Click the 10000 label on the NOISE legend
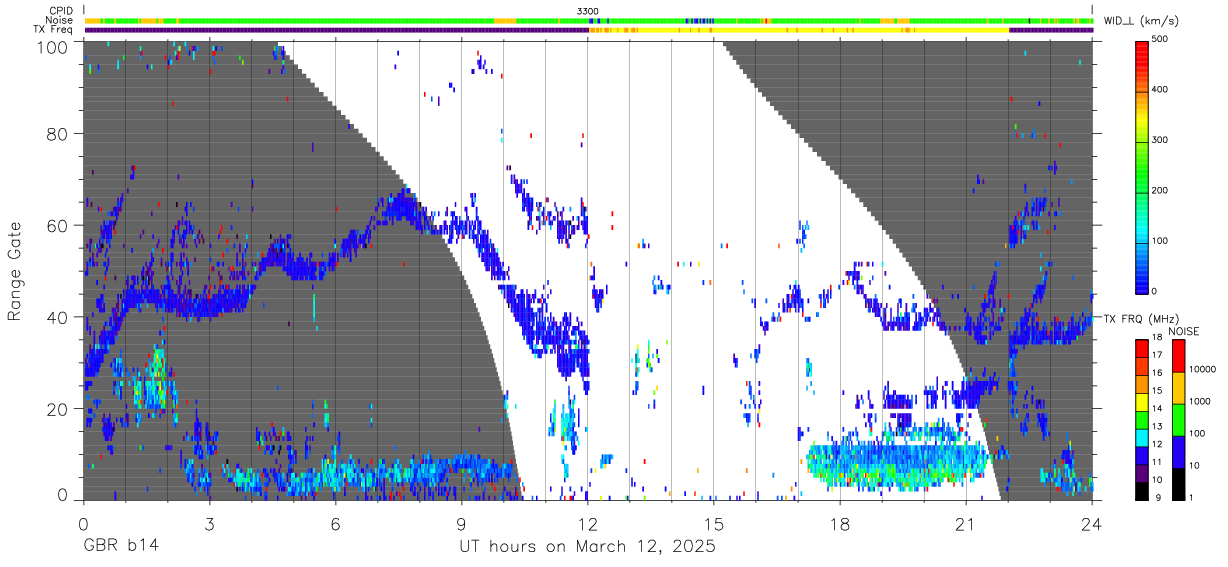1228x567 pixels. [1204, 369]
